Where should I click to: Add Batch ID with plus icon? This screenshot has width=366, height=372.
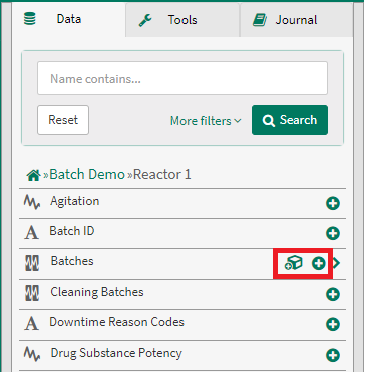click(333, 233)
